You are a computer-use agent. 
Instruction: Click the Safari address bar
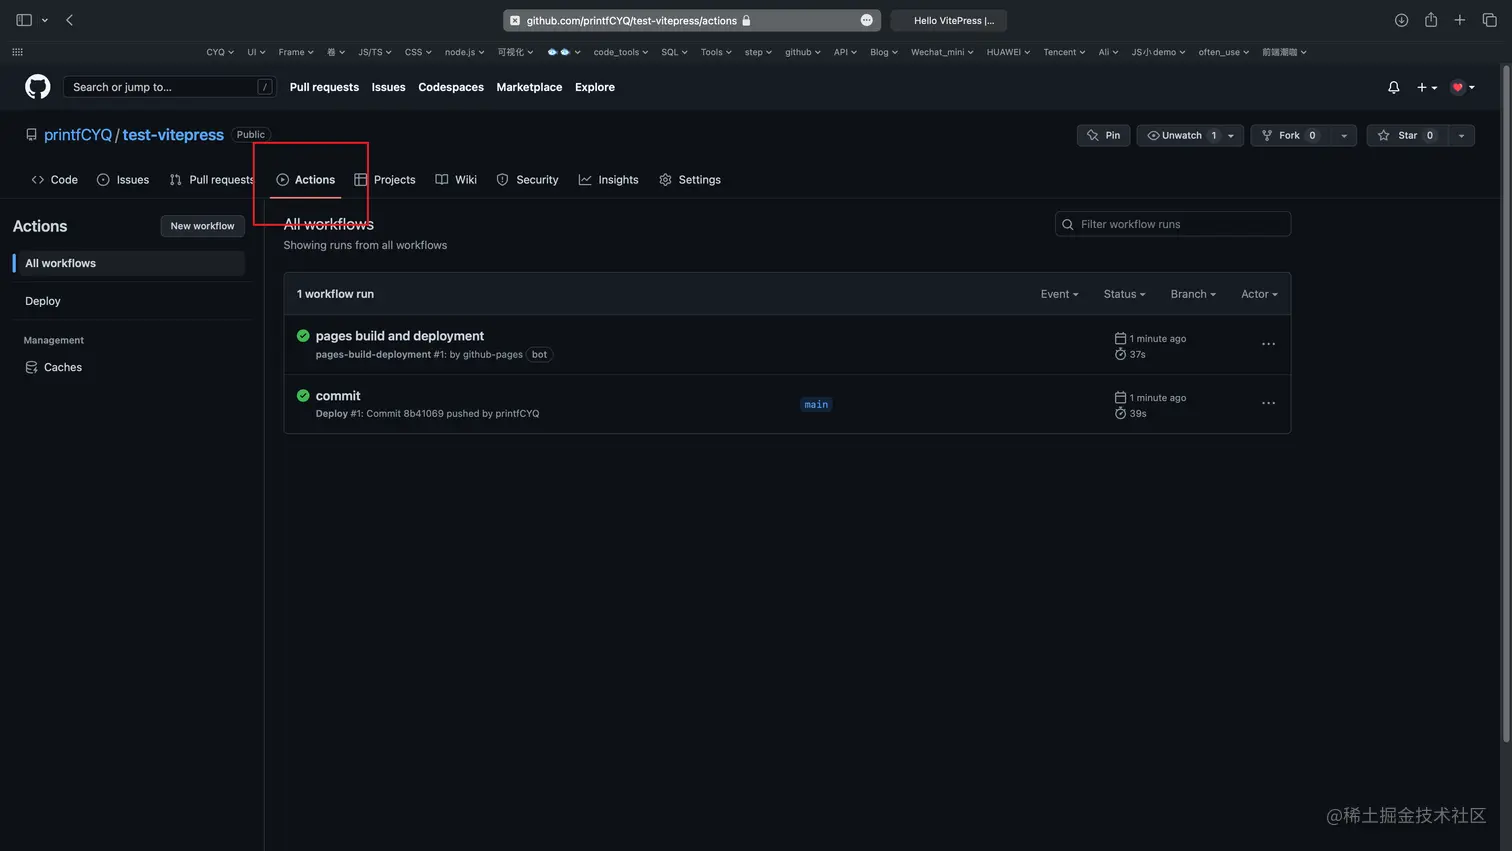pos(691,20)
